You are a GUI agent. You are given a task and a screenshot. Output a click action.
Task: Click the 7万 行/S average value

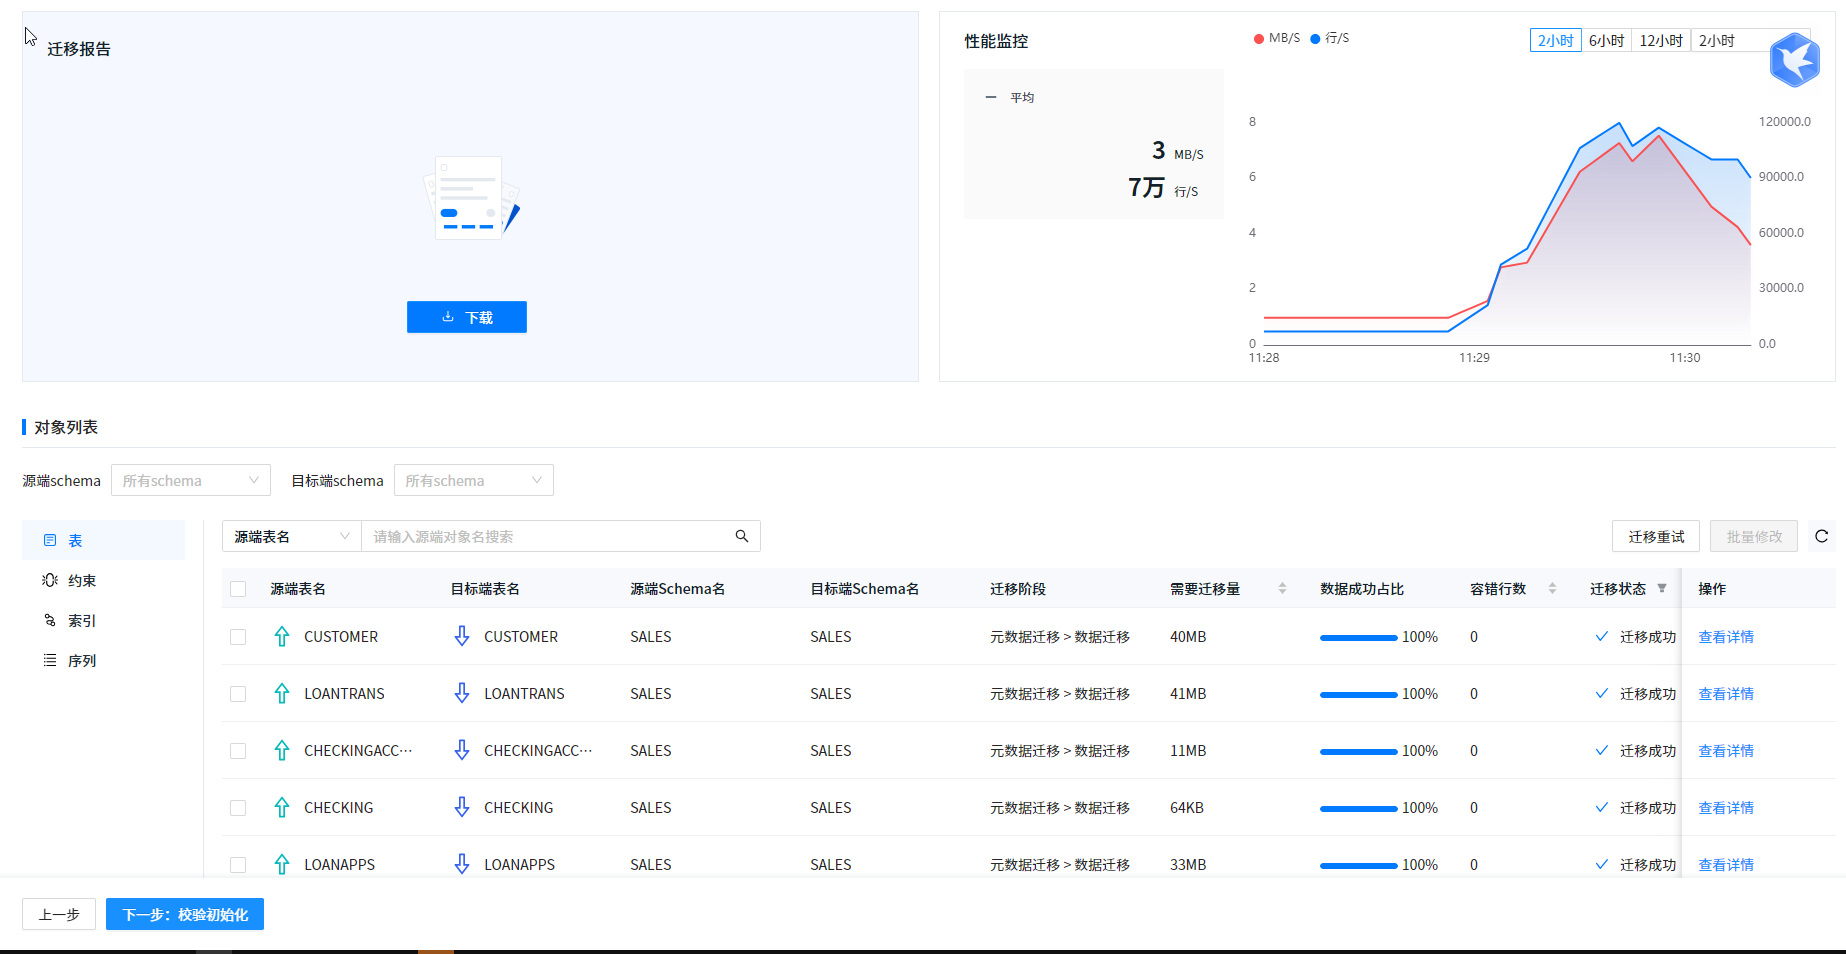point(1163,188)
